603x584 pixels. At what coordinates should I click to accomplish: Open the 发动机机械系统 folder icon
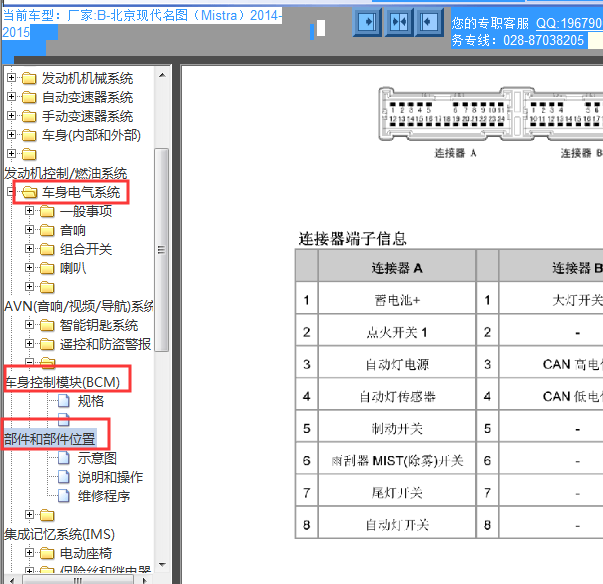29,78
